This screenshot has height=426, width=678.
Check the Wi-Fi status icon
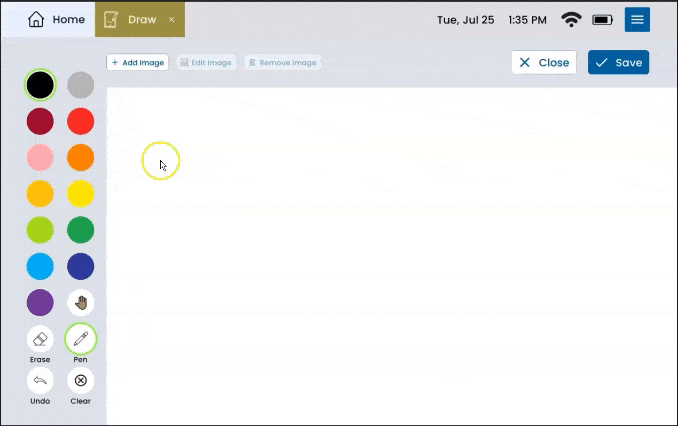(x=571, y=20)
